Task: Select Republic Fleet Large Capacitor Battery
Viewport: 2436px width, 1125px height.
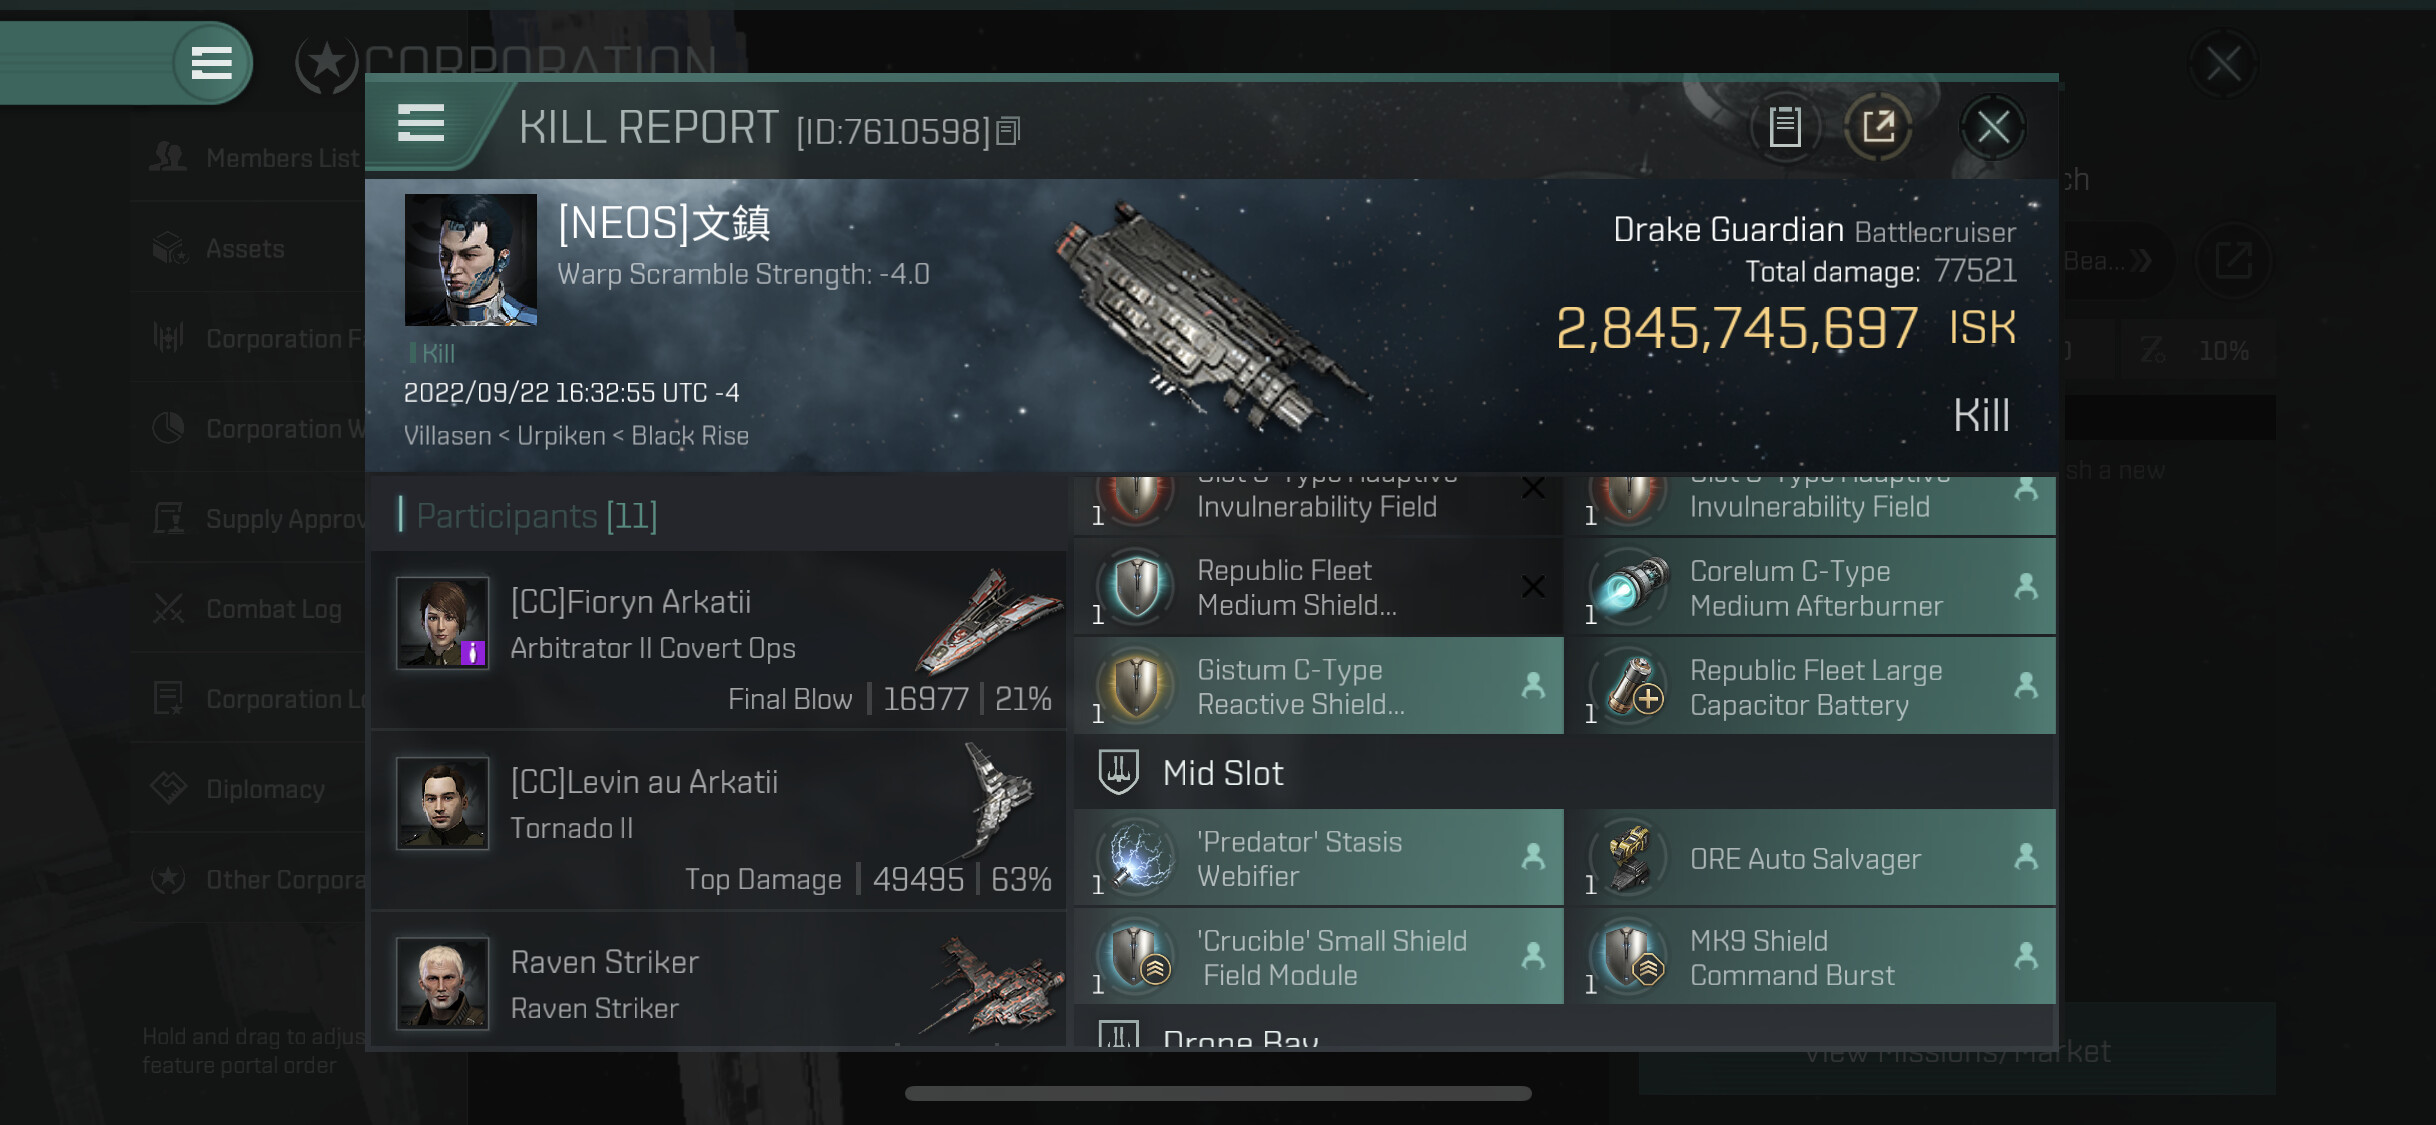Action: coord(1817,686)
